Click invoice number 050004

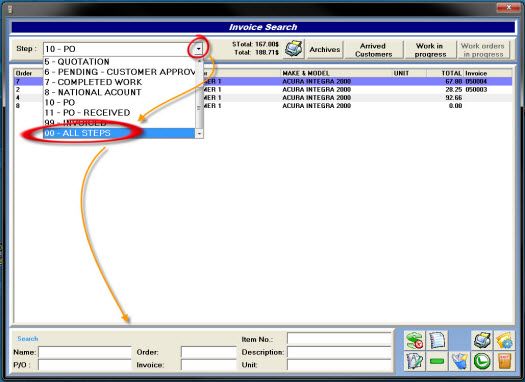pyautogui.click(x=476, y=81)
